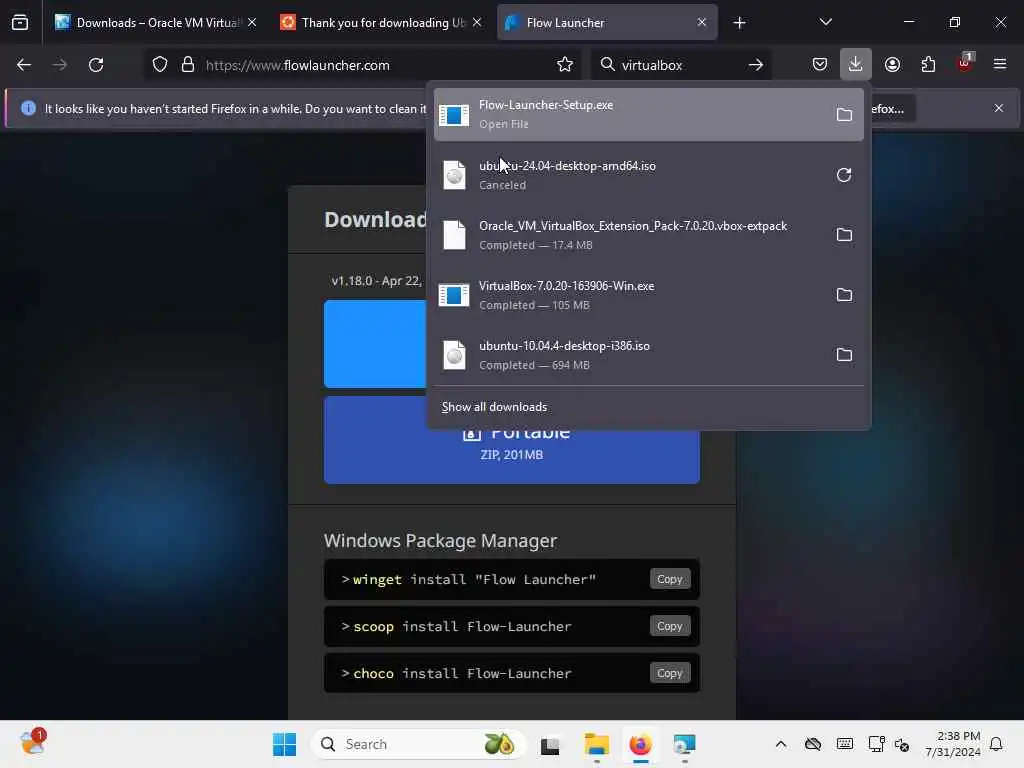Close the Flow Launcher tab

(701, 23)
